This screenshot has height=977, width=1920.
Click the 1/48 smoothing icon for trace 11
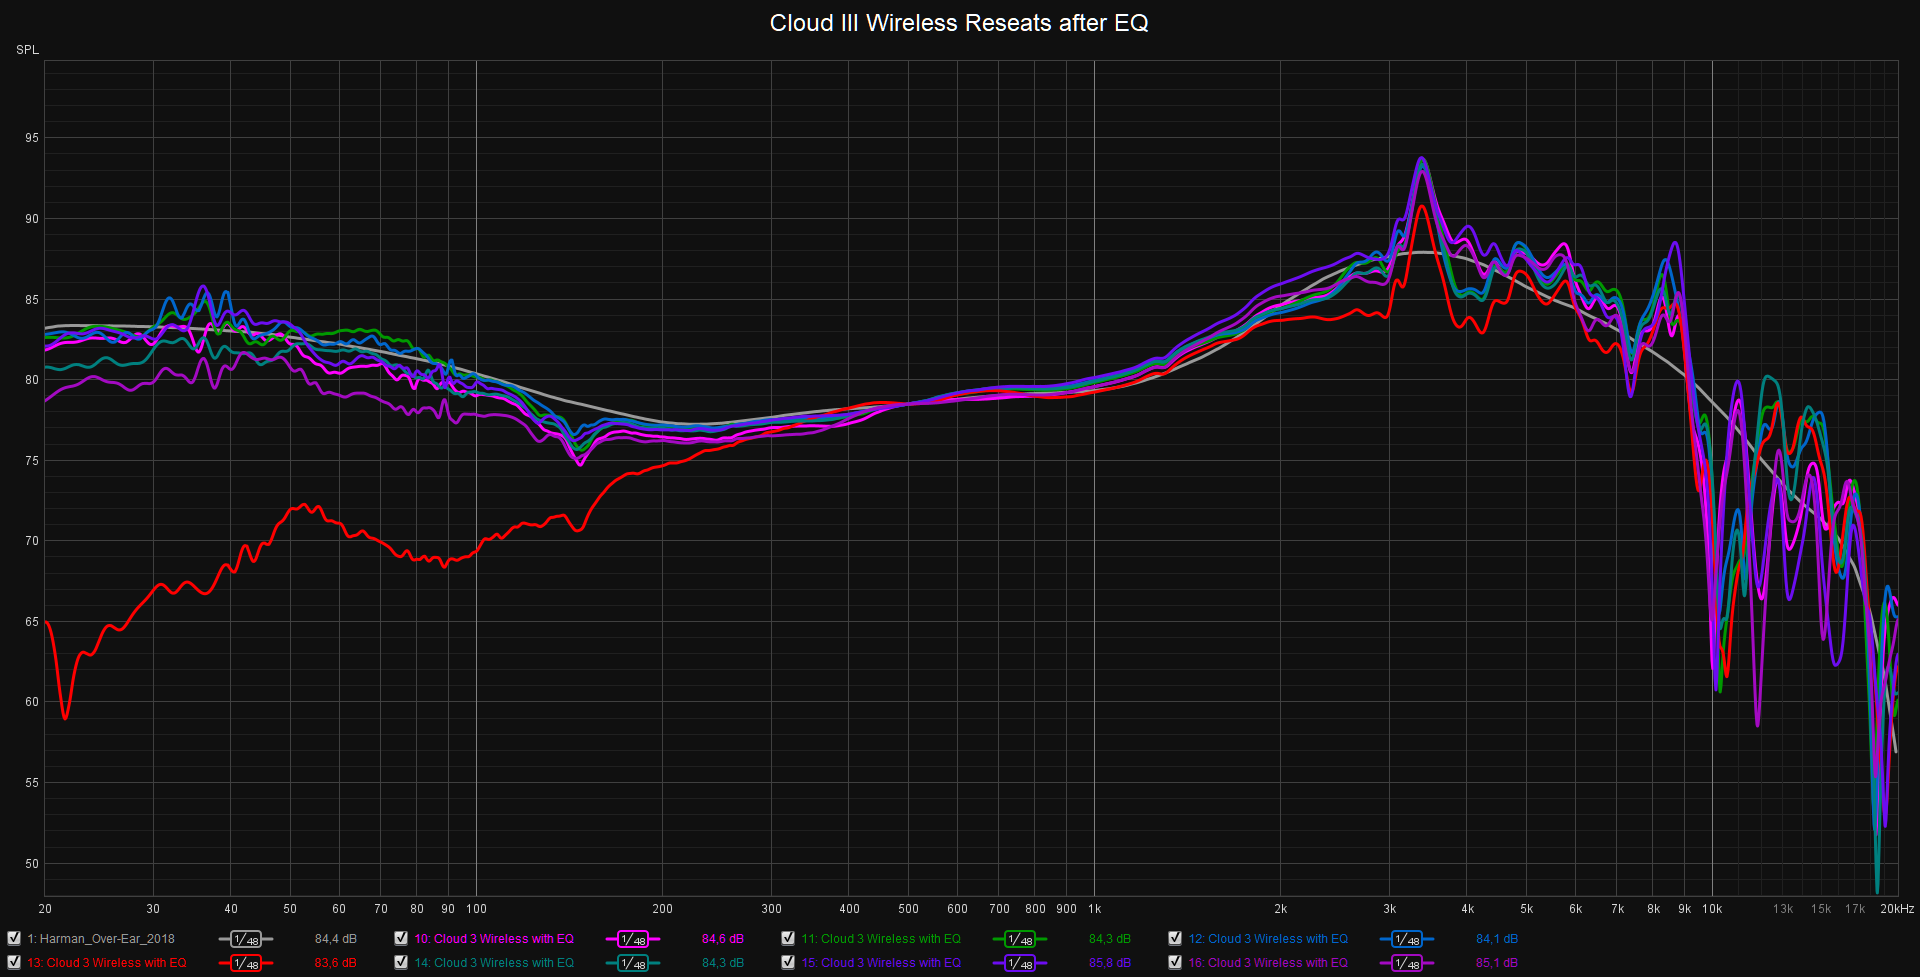pyautogui.click(x=1020, y=939)
